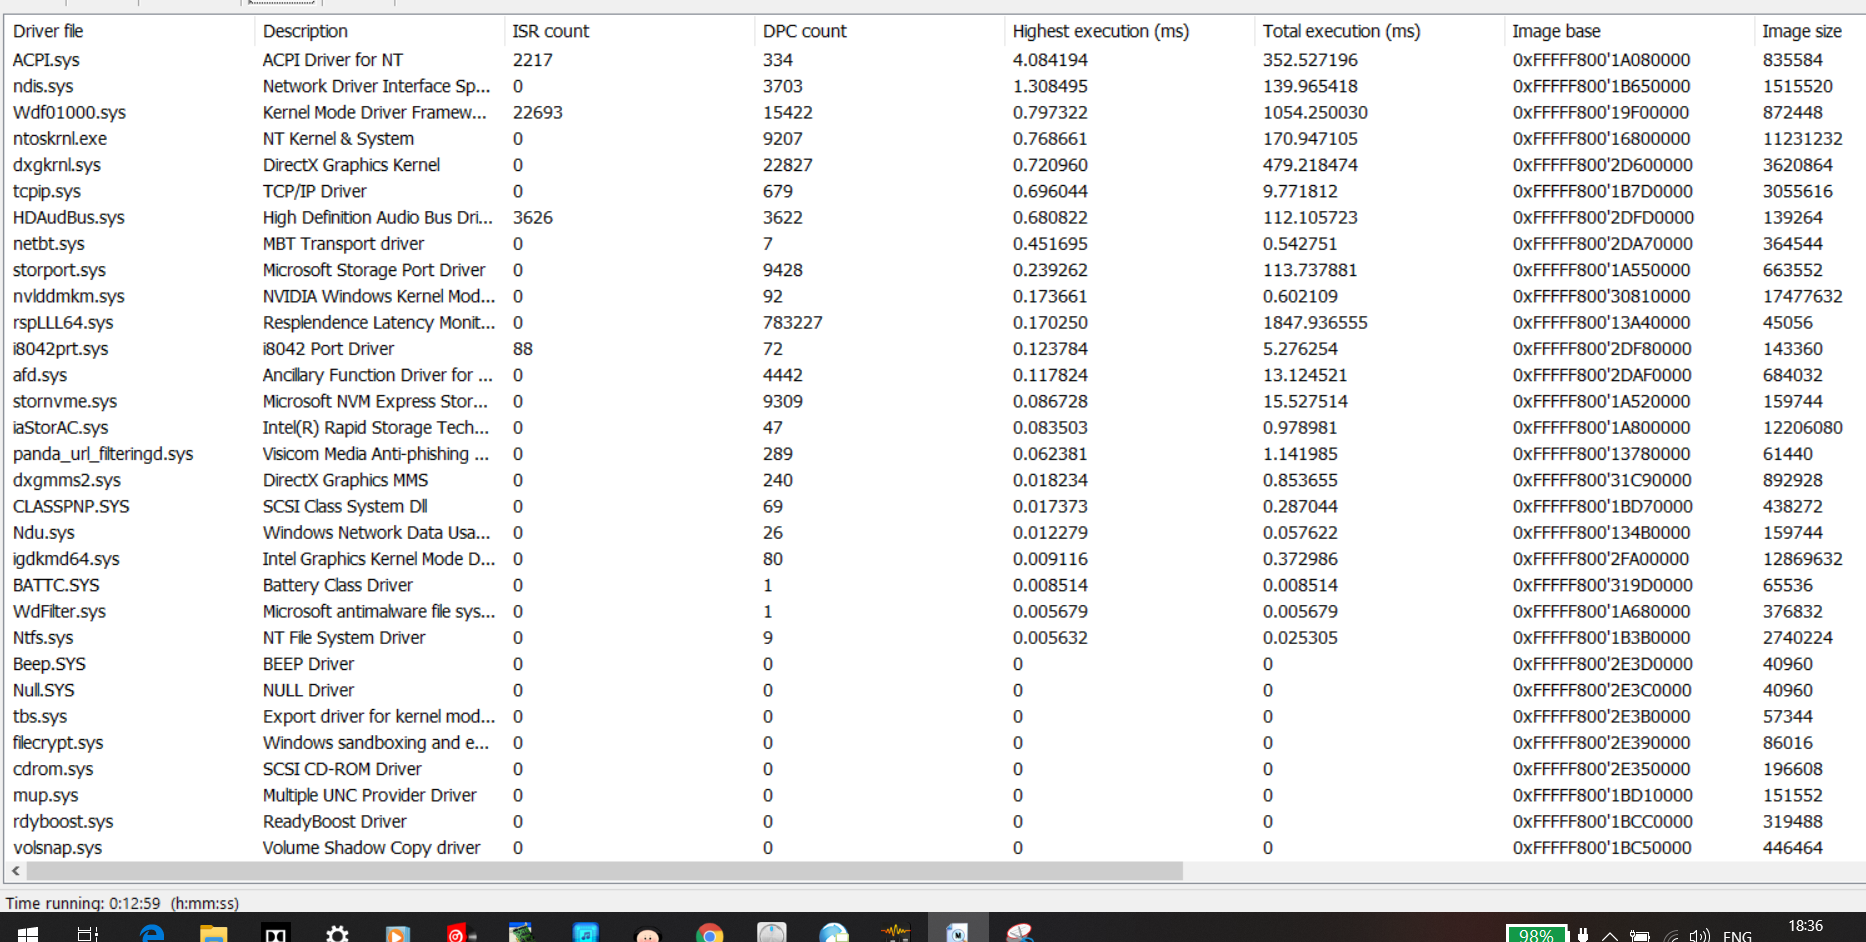Select the panda_url_filteringd.sys row
The height and width of the screenshot is (942, 1866).
935,453
